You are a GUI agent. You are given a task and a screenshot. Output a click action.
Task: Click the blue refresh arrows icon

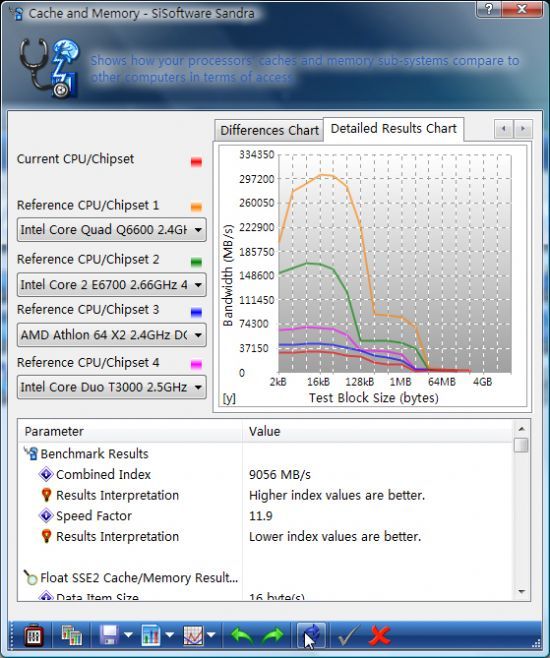(311, 635)
